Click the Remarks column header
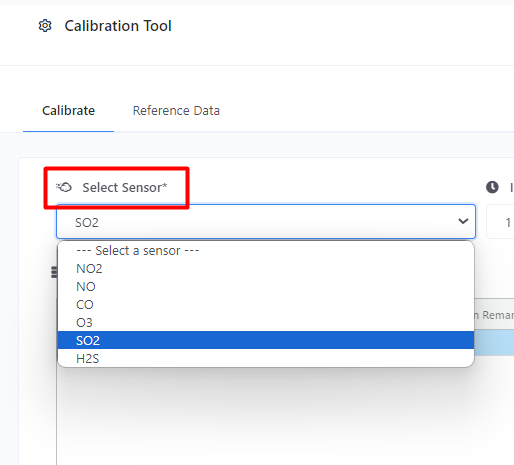This screenshot has width=514, height=465. [494, 315]
